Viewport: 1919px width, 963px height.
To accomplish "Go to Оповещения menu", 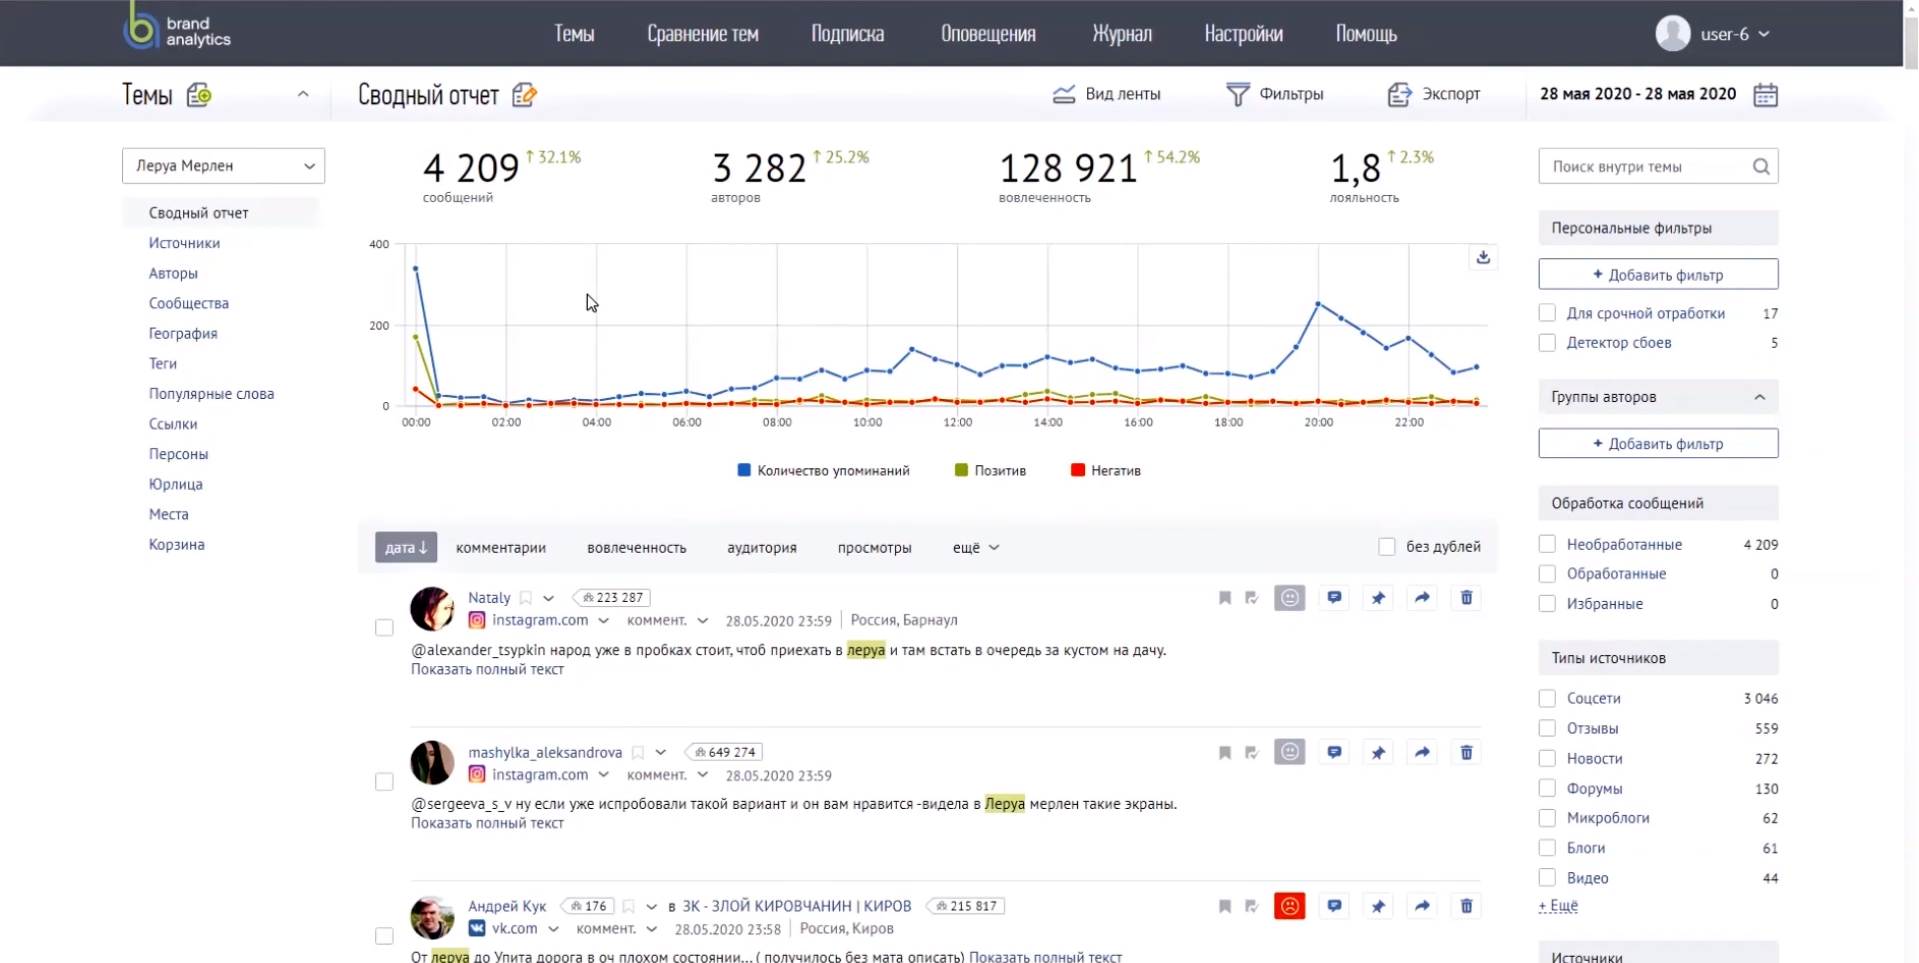I will click(988, 34).
